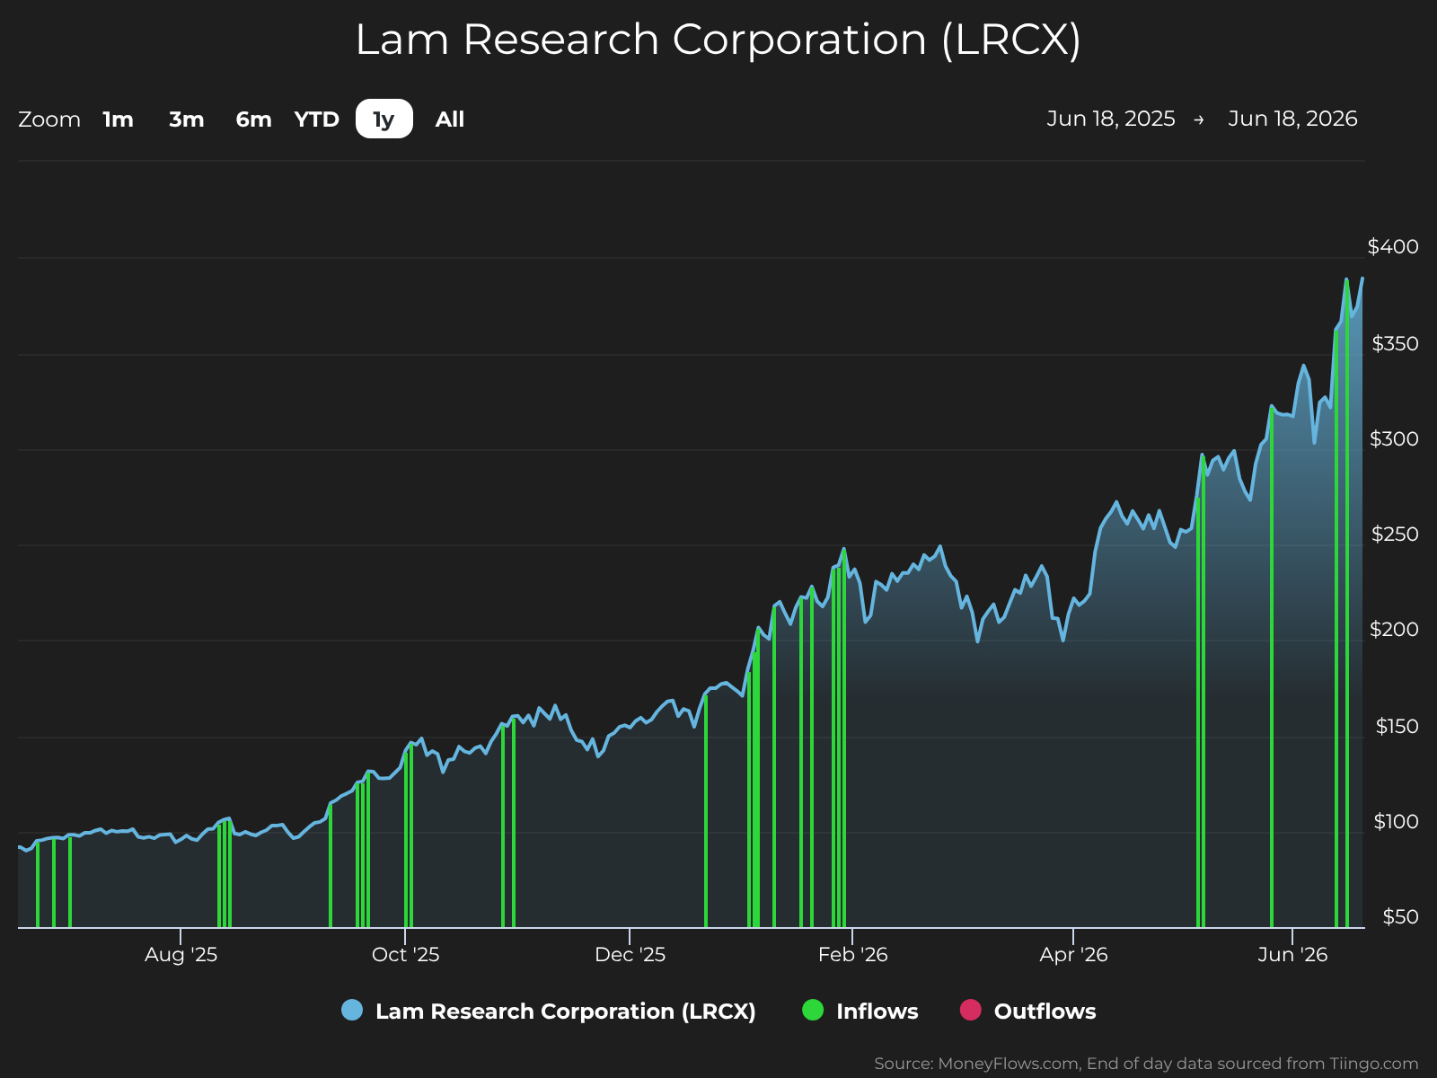1437x1078 pixels.
Task: Edit the Jun 18, 2026 end date
Action: click(x=1292, y=118)
